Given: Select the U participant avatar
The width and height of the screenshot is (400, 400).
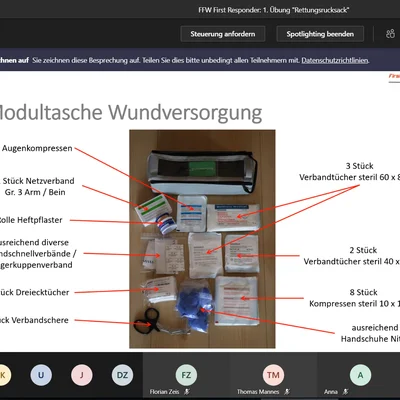Looking at the screenshot, I should pyautogui.click(x=41, y=375).
